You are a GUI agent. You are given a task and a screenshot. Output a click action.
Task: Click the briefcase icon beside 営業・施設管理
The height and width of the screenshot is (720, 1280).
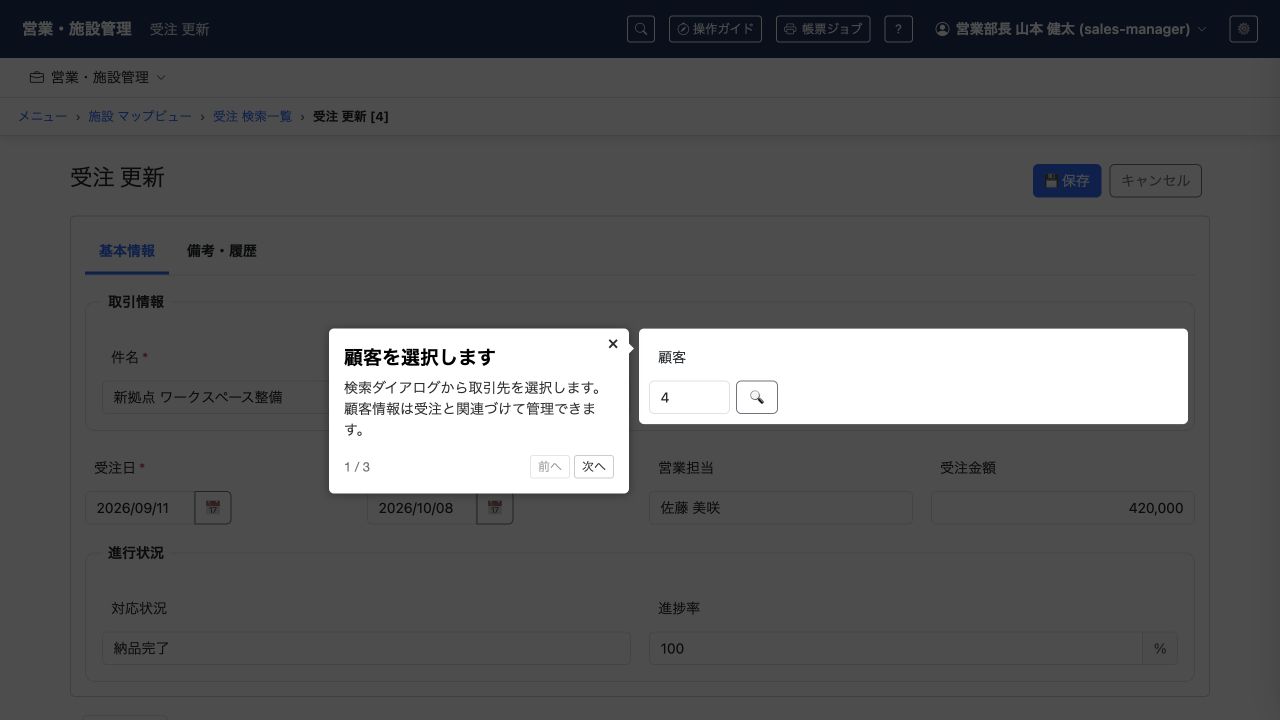(37, 77)
